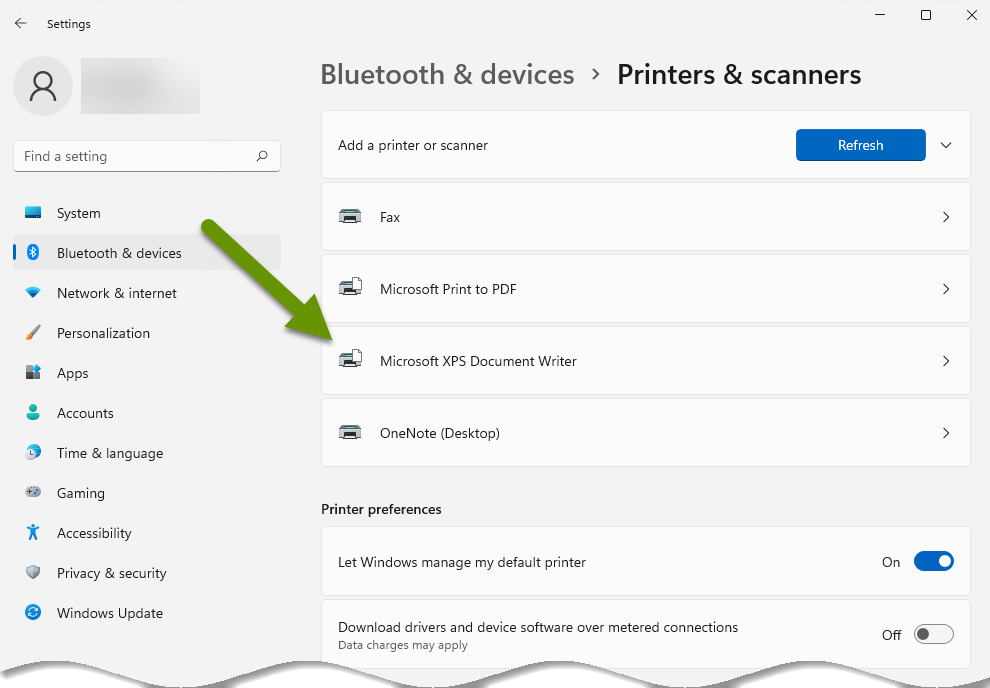This screenshot has width=990, height=688.
Task: Click the Bluetooth icon in the sidebar
Action: (33, 252)
